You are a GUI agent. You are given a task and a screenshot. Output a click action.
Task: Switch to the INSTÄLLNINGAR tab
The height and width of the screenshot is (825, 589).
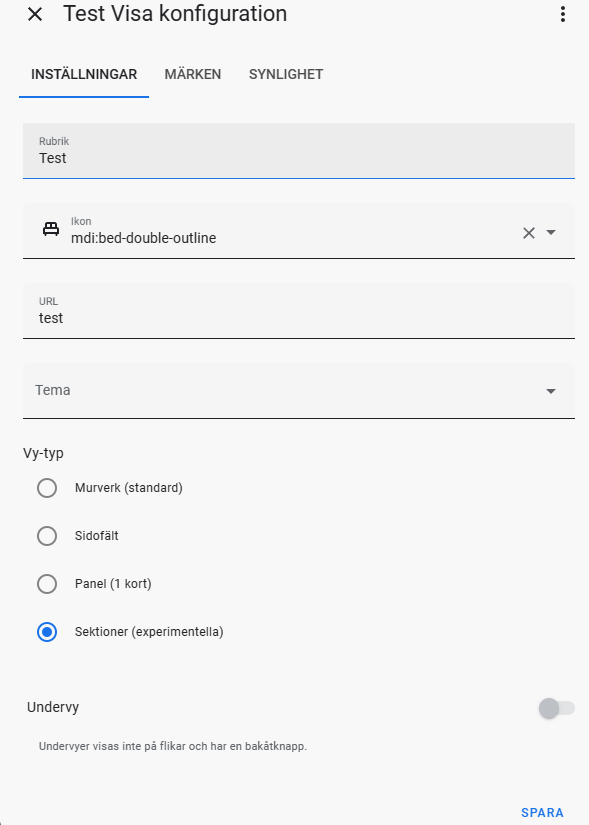pyautogui.click(x=84, y=75)
